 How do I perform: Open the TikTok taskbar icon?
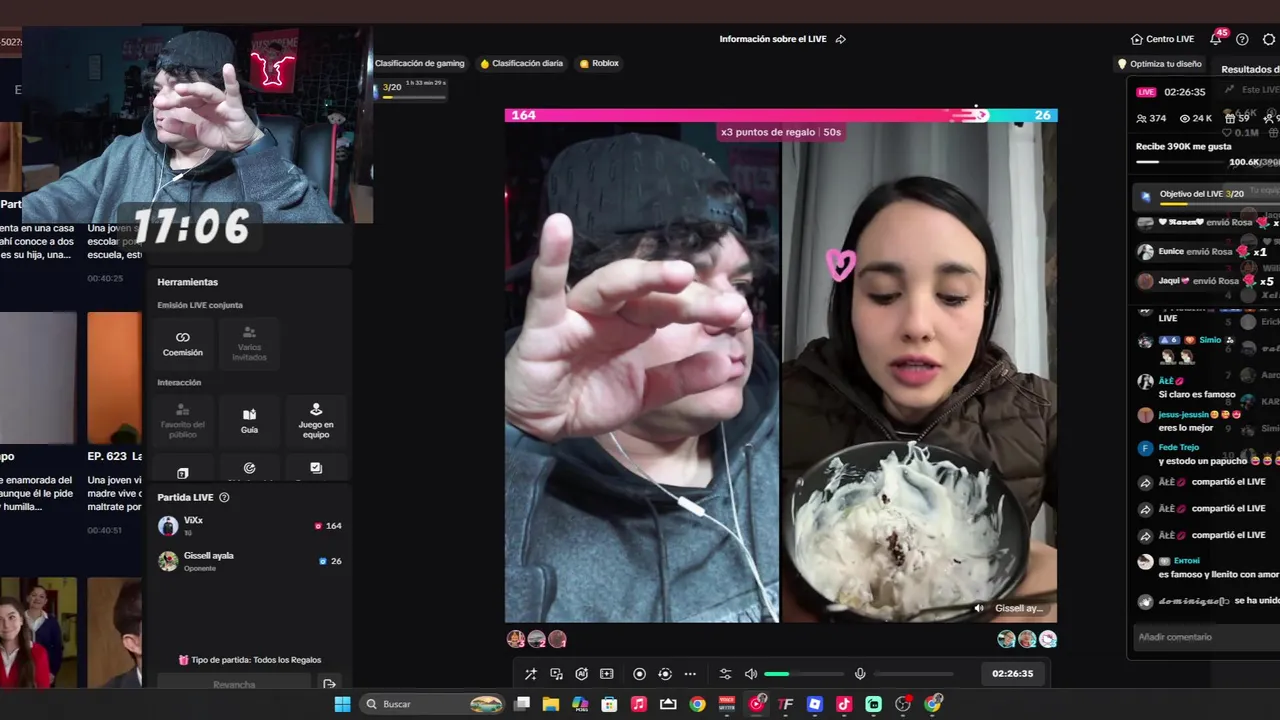click(x=844, y=704)
